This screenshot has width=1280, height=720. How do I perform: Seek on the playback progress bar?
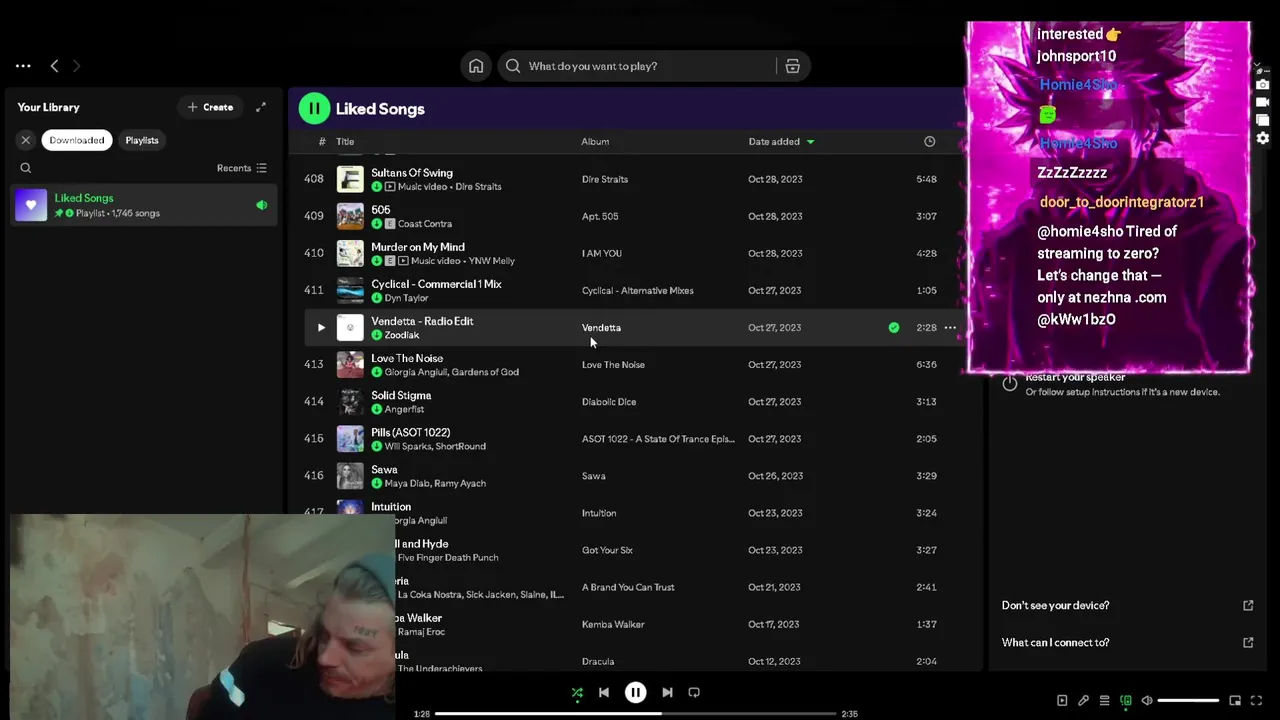(x=635, y=713)
